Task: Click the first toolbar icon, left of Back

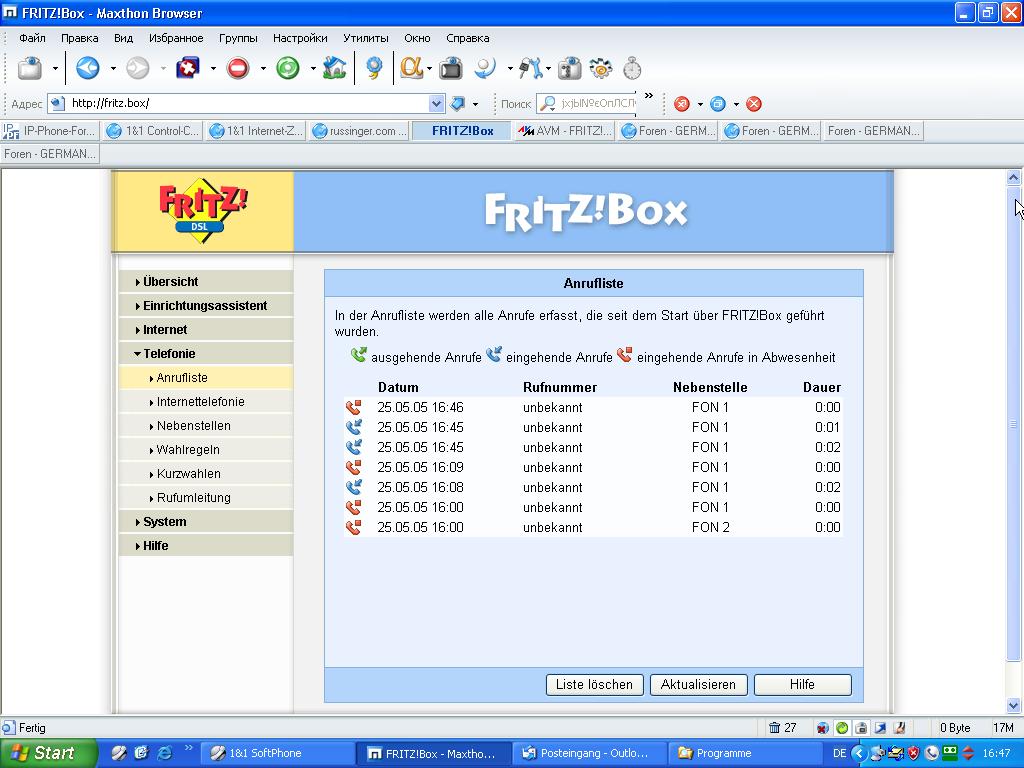Action: pyautogui.click(x=30, y=68)
